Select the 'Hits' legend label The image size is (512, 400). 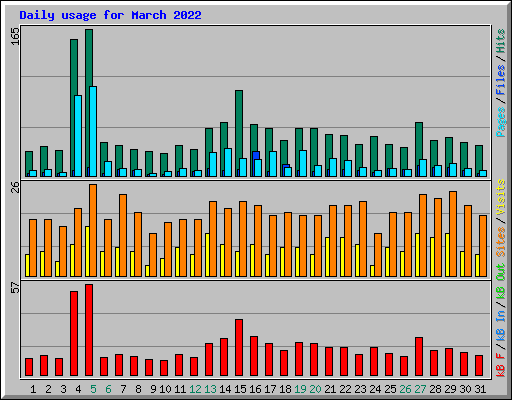(x=501, y=41)
